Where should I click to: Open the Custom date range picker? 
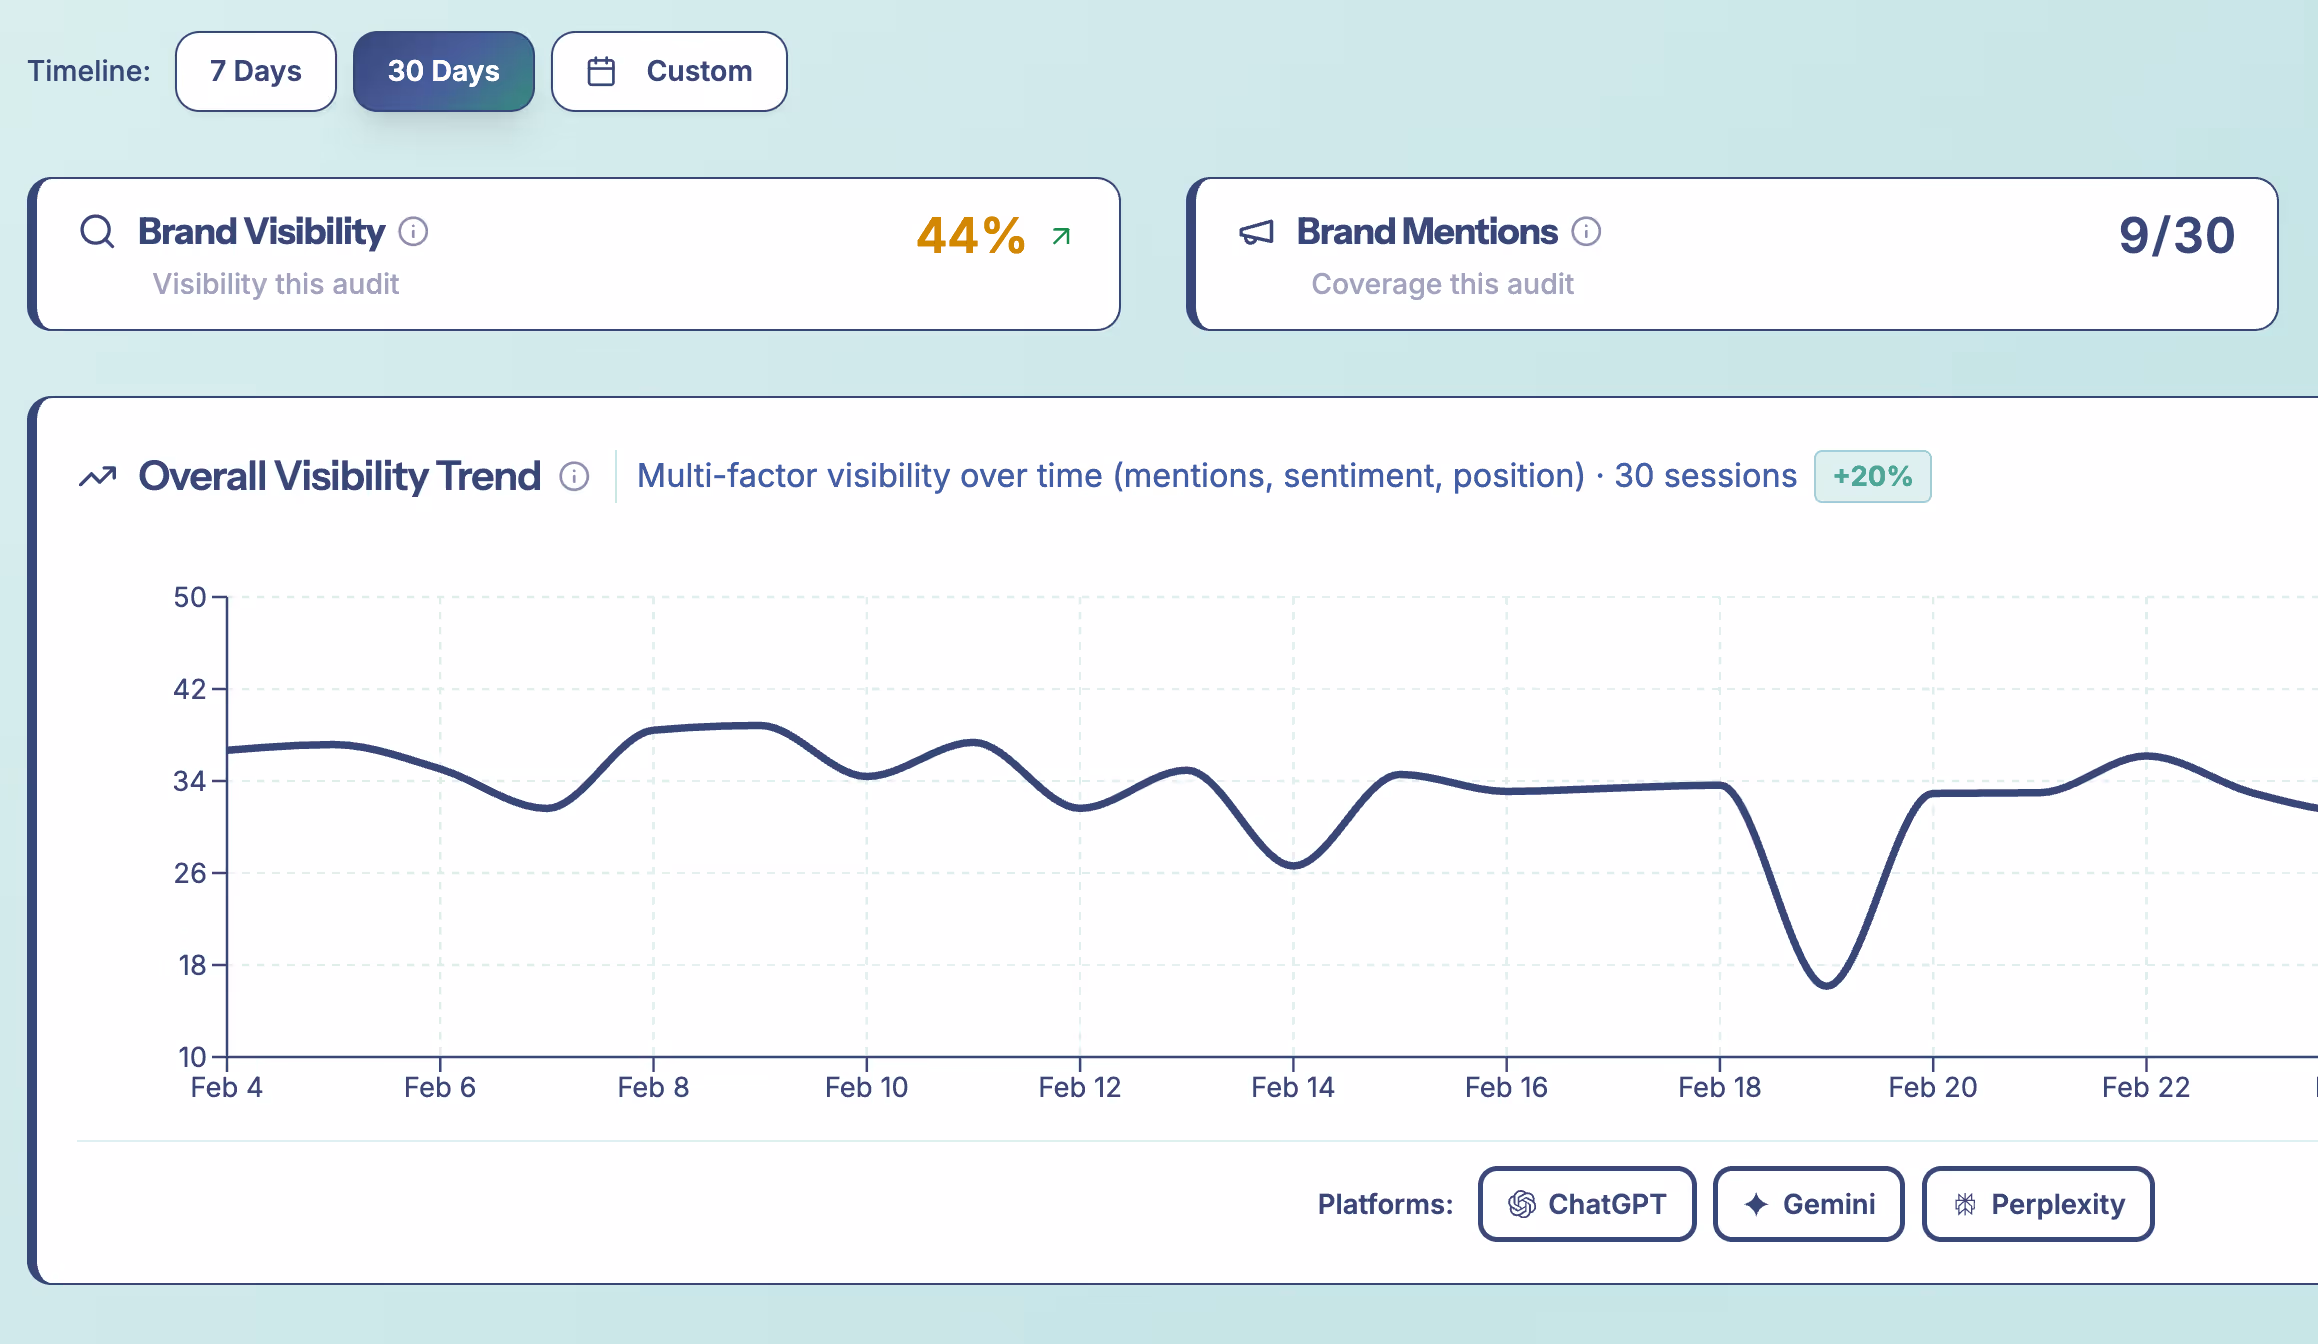669,70
